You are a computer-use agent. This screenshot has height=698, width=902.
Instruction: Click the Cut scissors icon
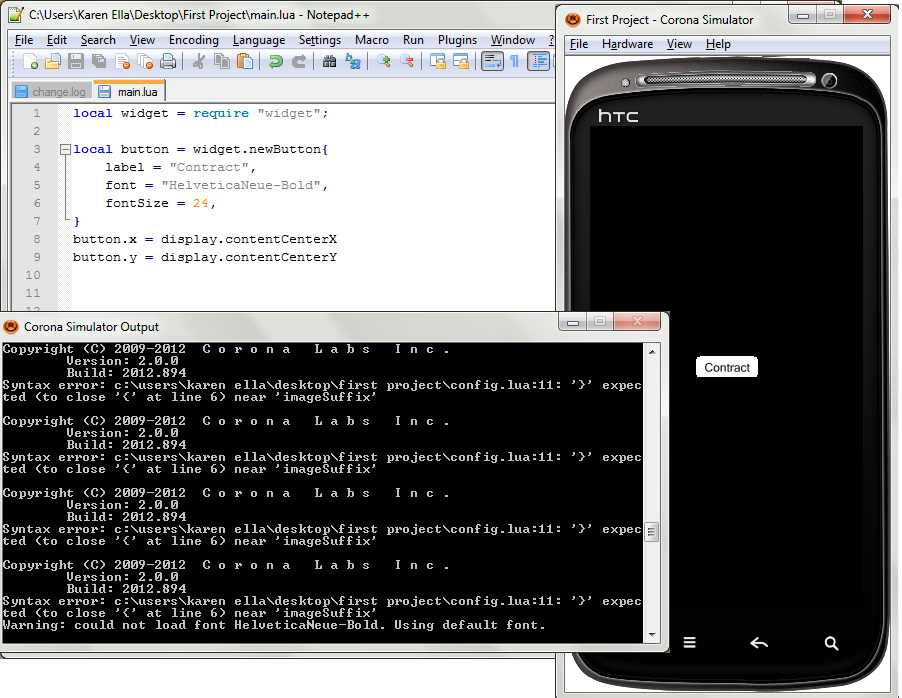coord(198,61)
